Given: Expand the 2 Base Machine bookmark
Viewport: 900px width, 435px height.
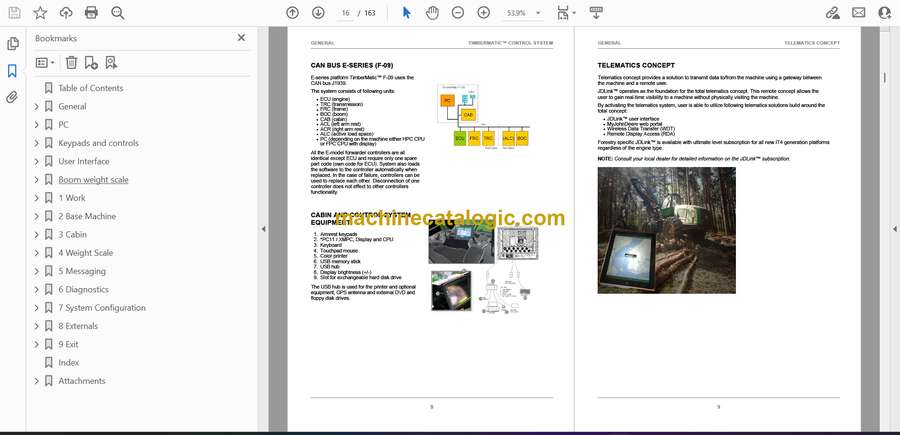Looking at the screenshot, I should 37,216.
